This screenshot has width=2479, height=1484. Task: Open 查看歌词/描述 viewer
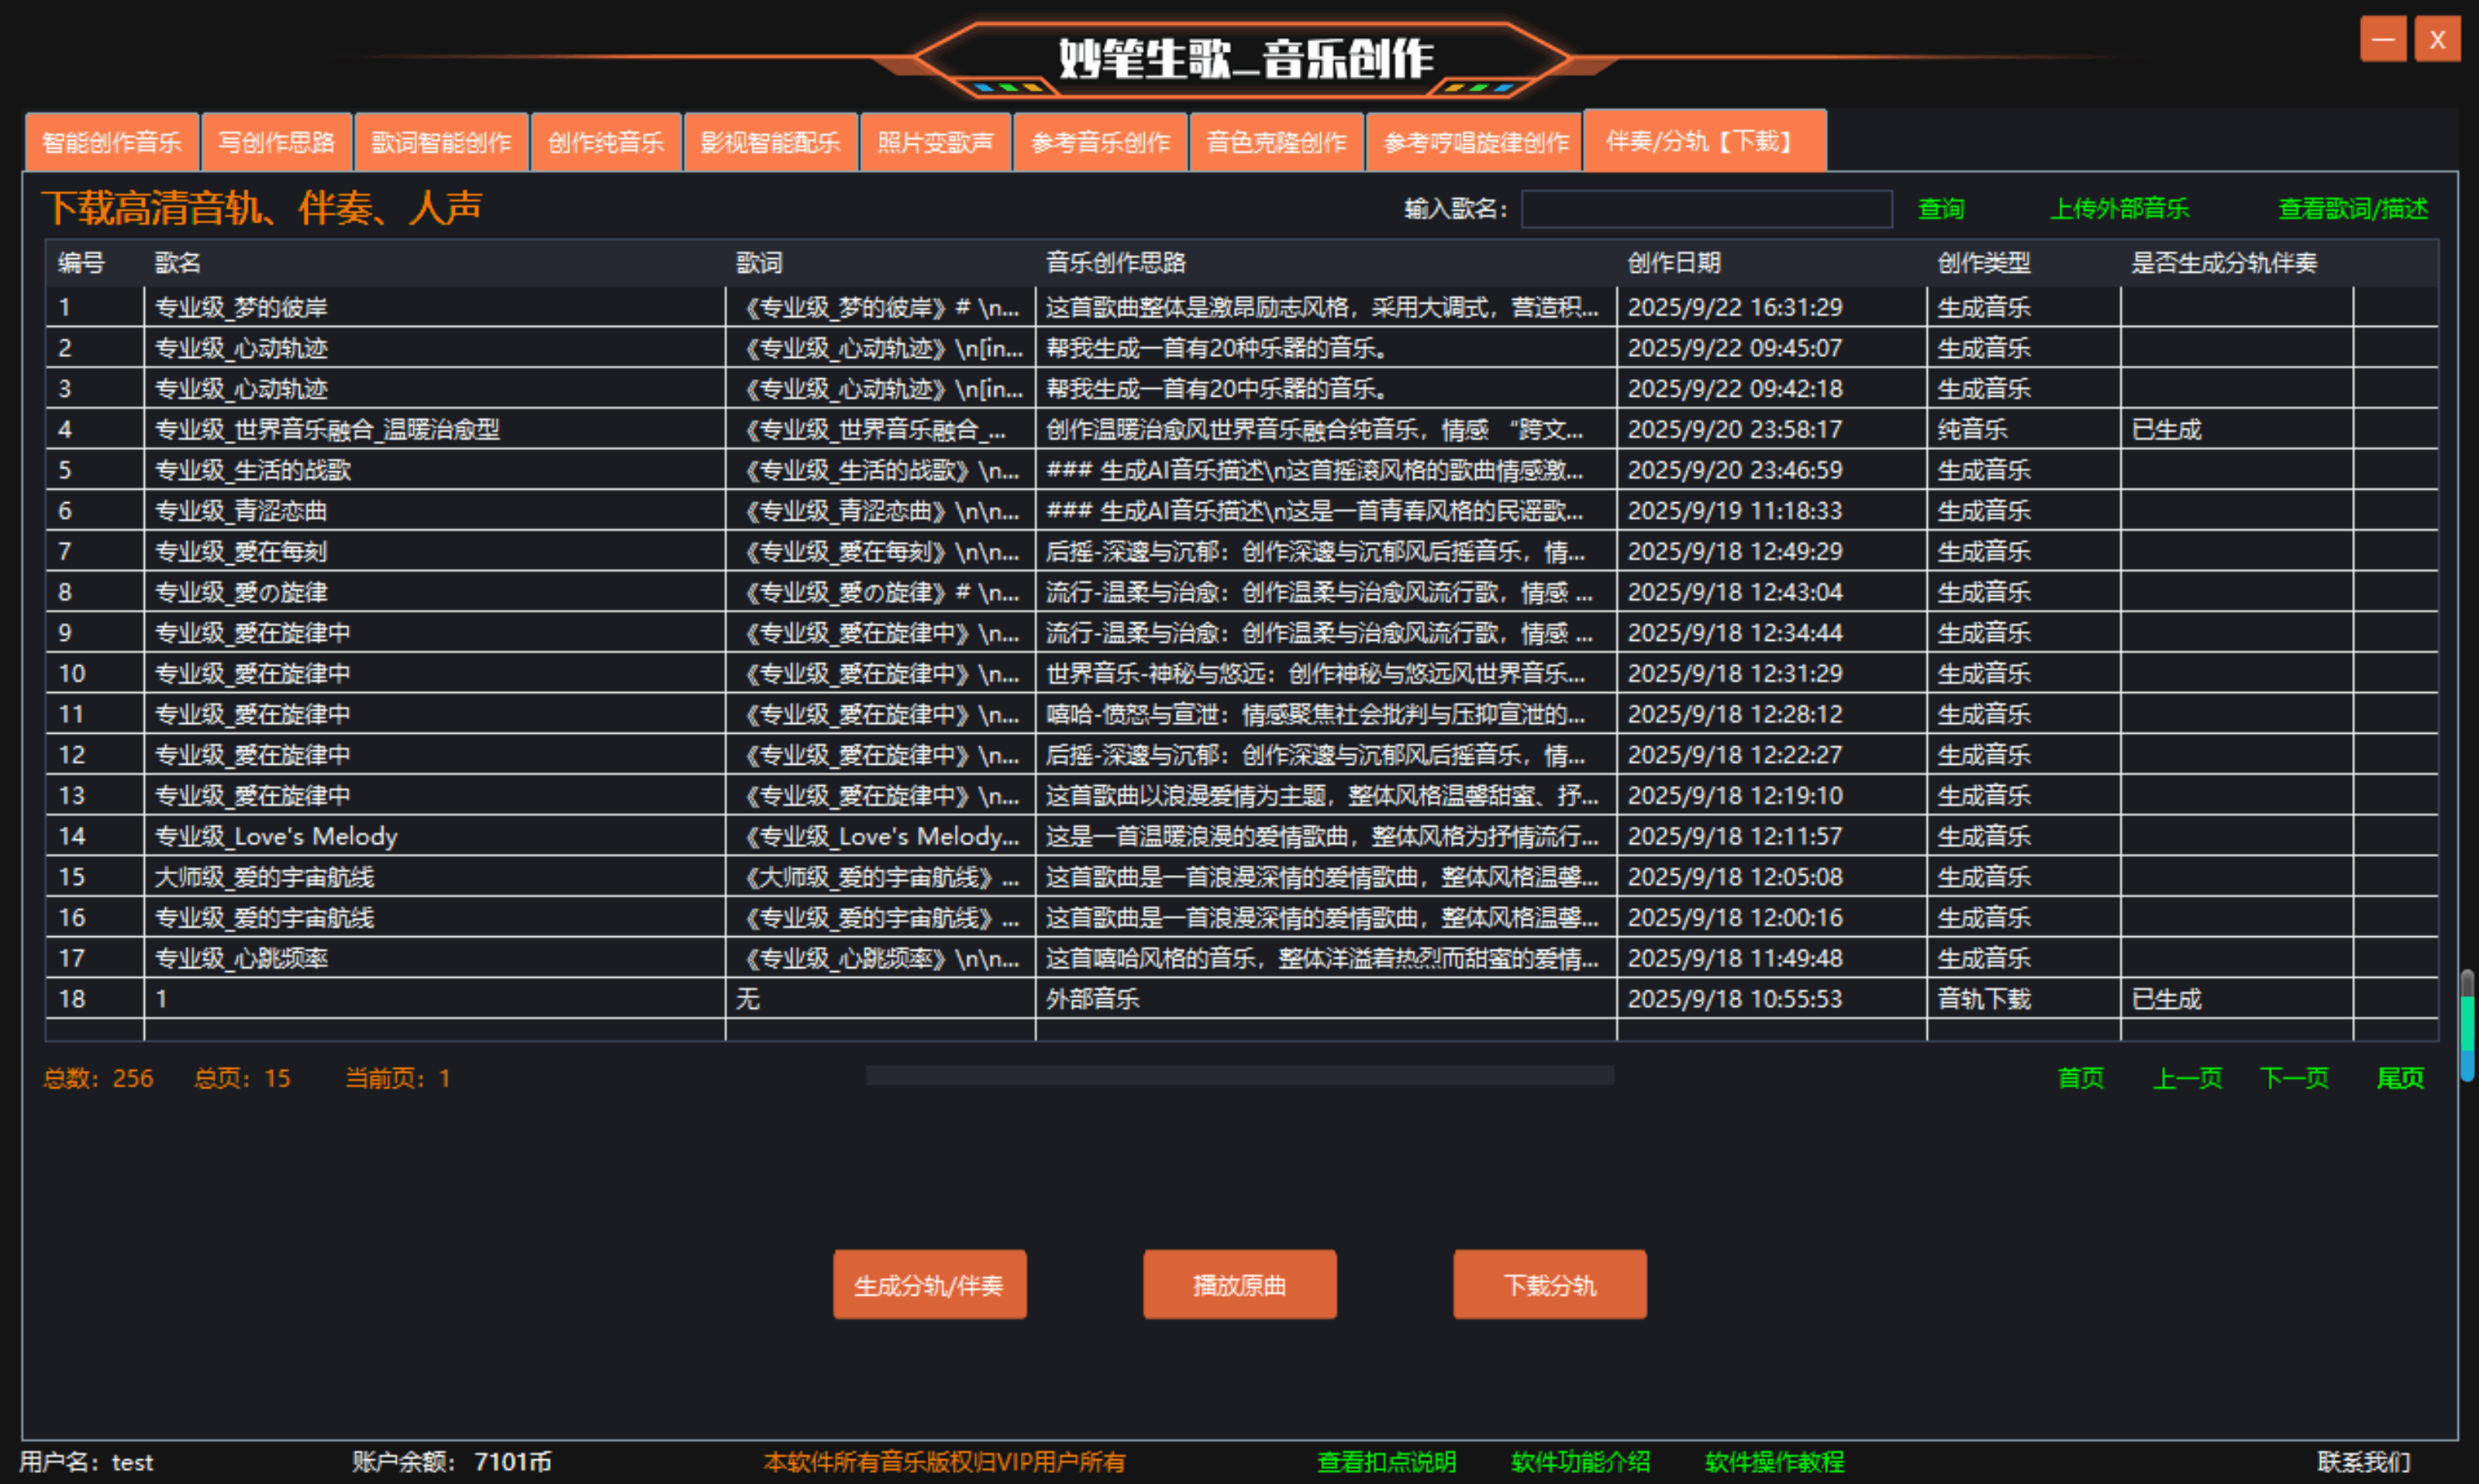pyautogui.click(x=2352, y=209)
